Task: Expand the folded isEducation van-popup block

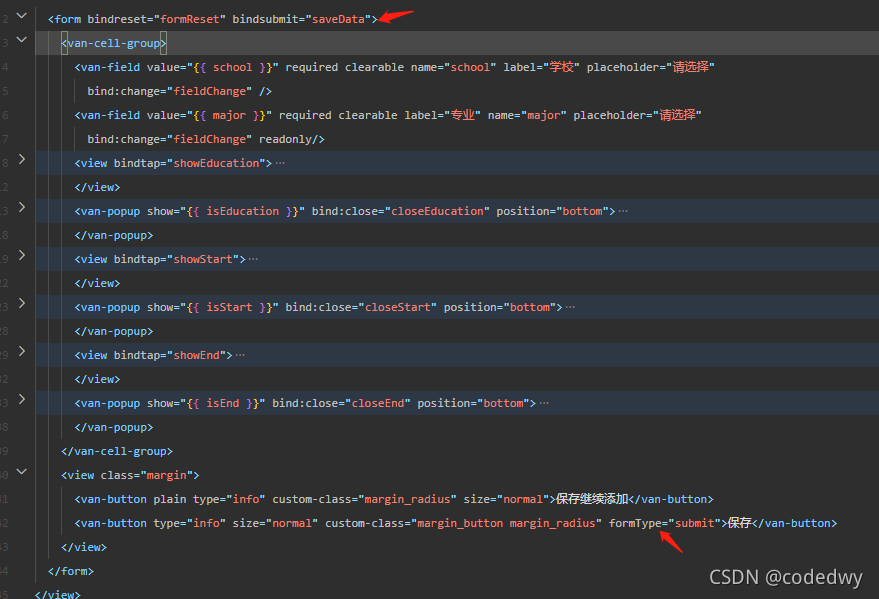Action: [x=21, y=207]
